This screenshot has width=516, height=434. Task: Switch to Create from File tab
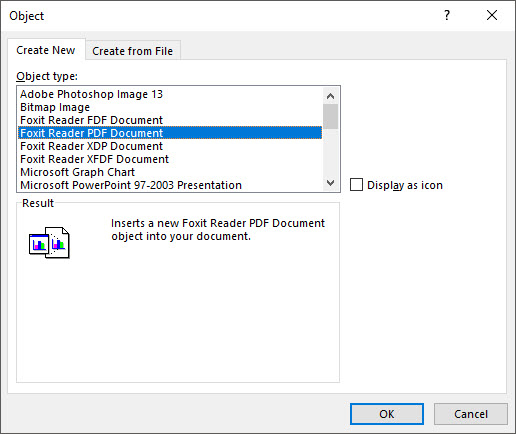[x=133, y=51]
